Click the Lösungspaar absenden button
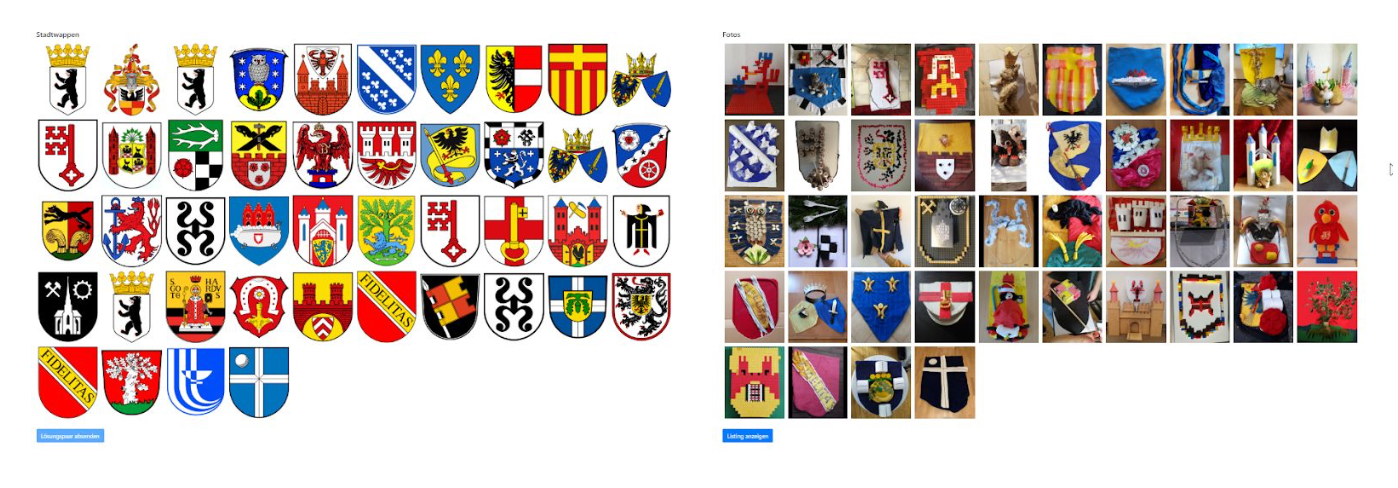Viewport: 1398px width, 488px height. (70, 436)
